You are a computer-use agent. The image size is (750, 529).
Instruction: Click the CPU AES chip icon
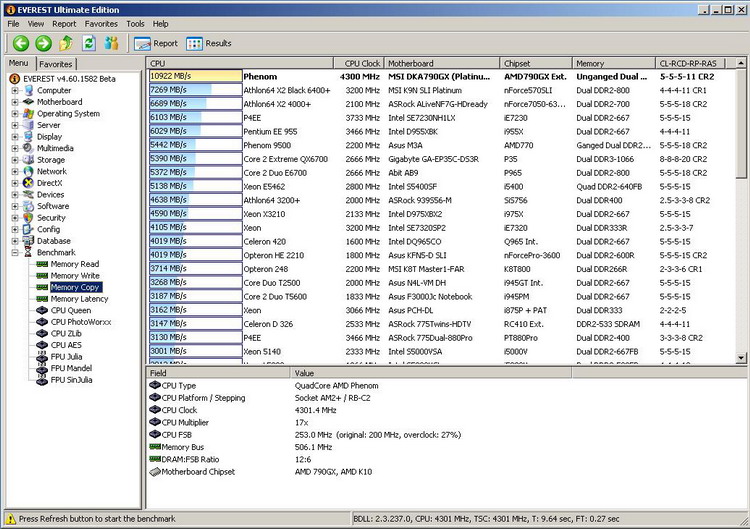42,345
